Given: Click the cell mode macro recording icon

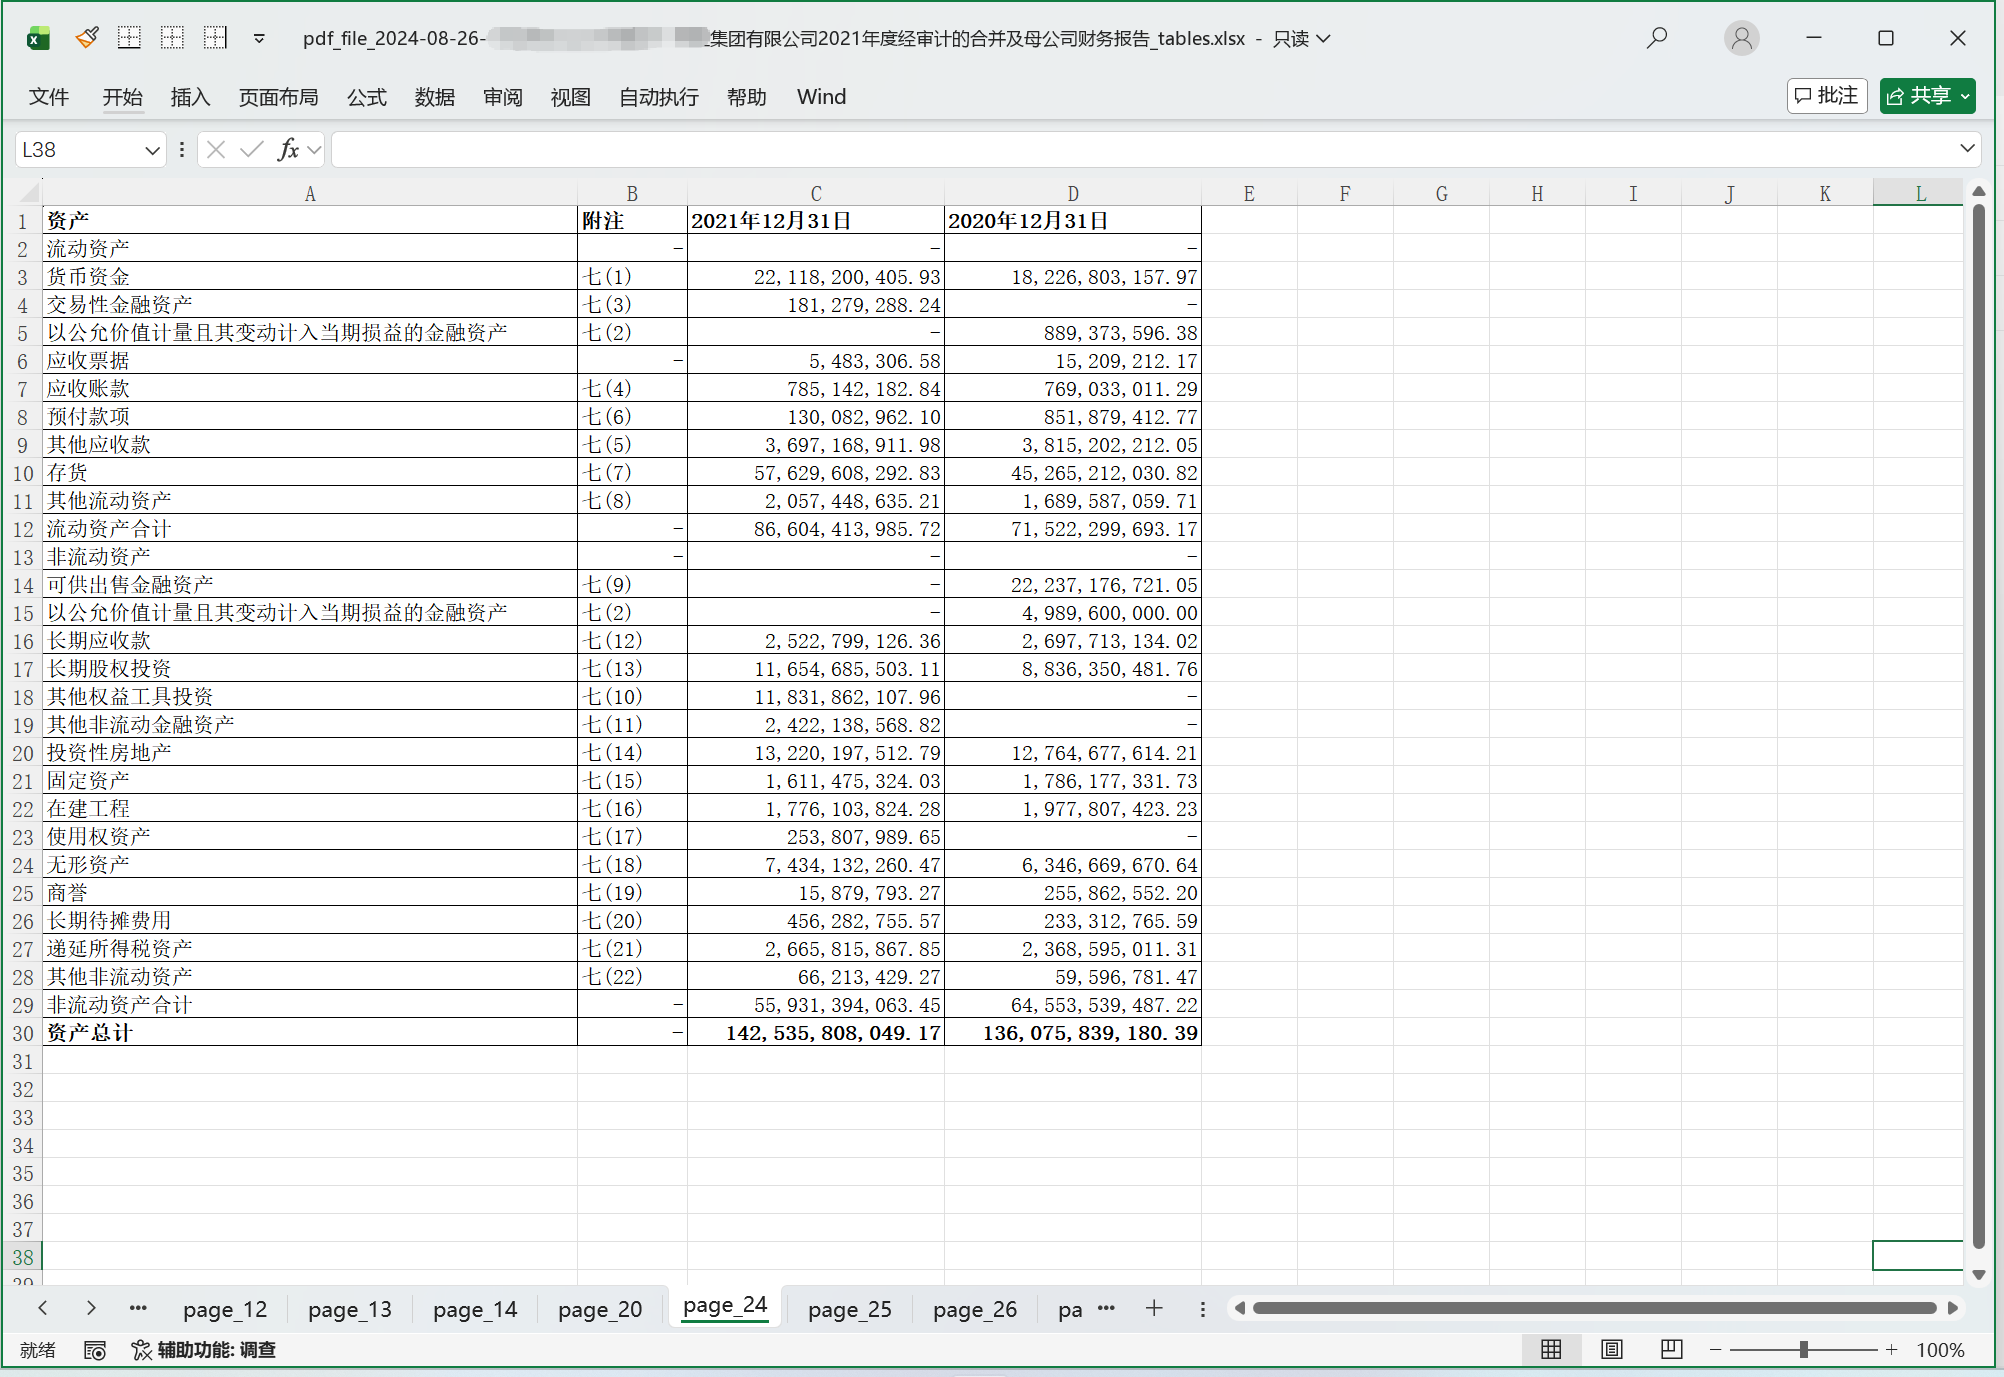Looking at the screenshot, I should coord(95,1350).
